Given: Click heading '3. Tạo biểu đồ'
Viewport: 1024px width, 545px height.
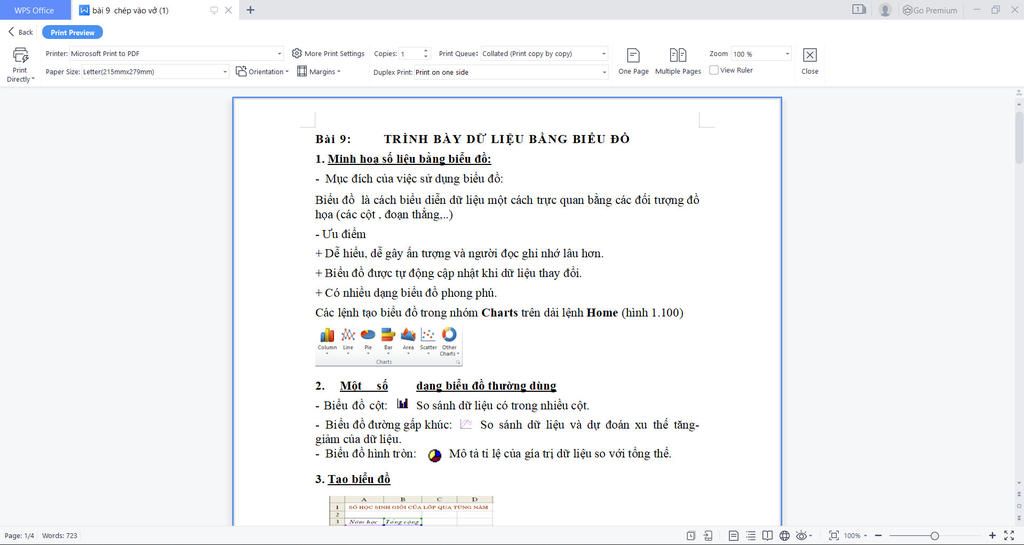Looking at the screenshot, I should (353, 479).
